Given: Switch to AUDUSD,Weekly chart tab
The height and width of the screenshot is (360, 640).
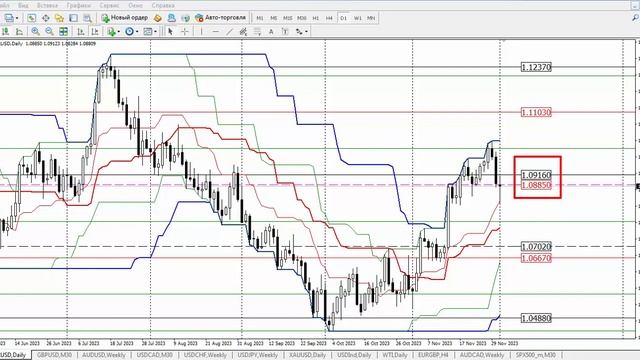Looking at the screenshot, I should pos(104,355).
